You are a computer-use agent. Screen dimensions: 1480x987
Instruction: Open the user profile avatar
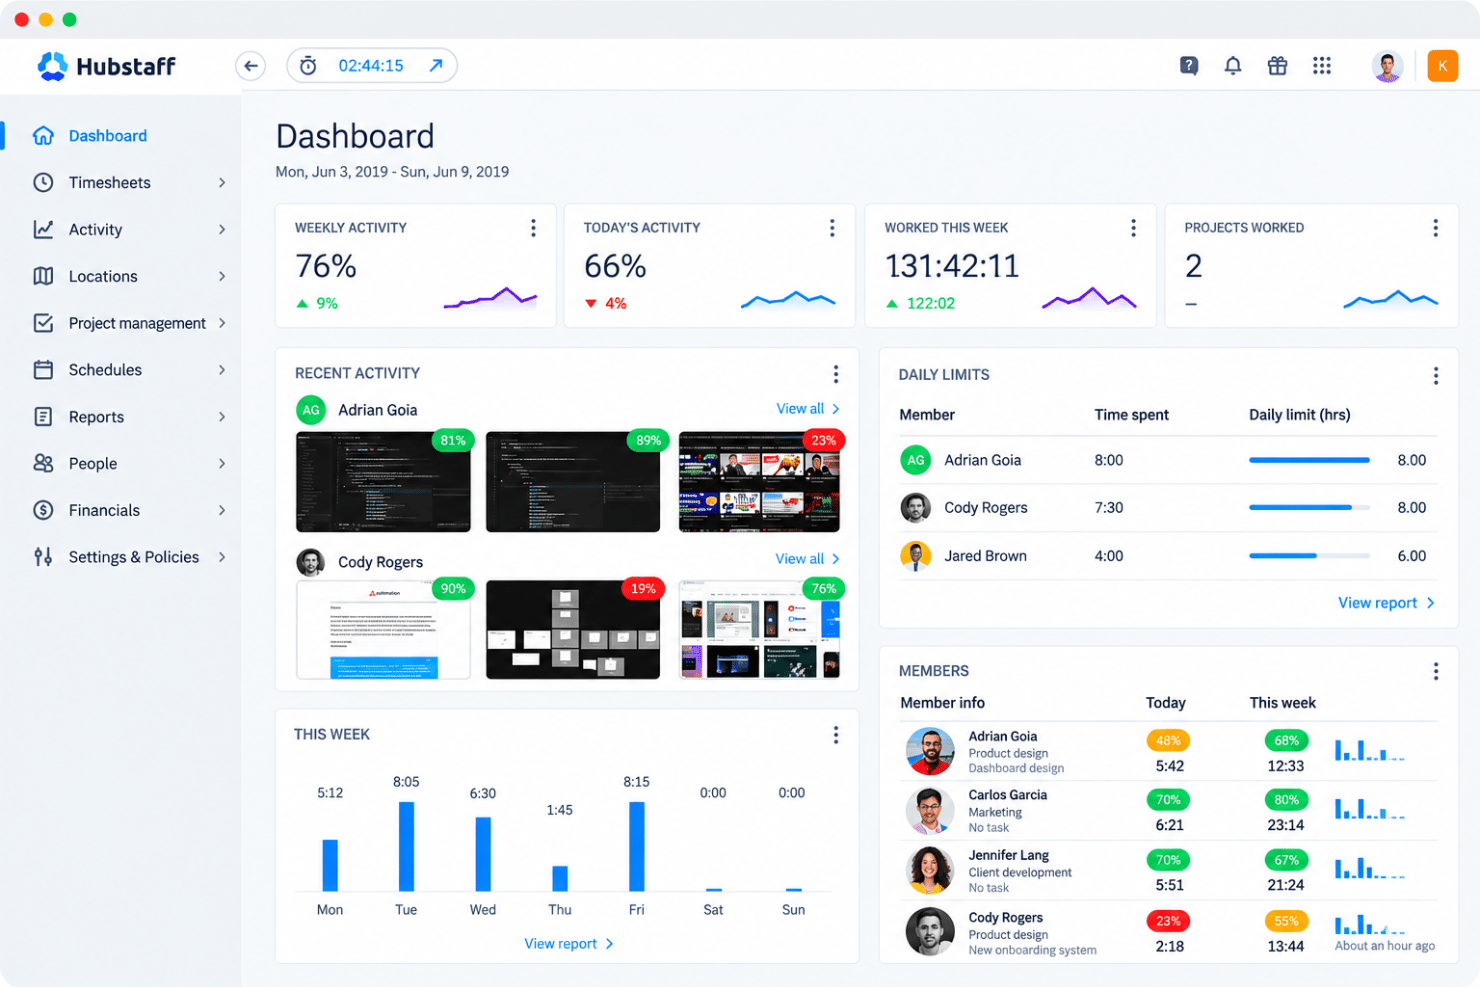click(x=1387, y=66)
